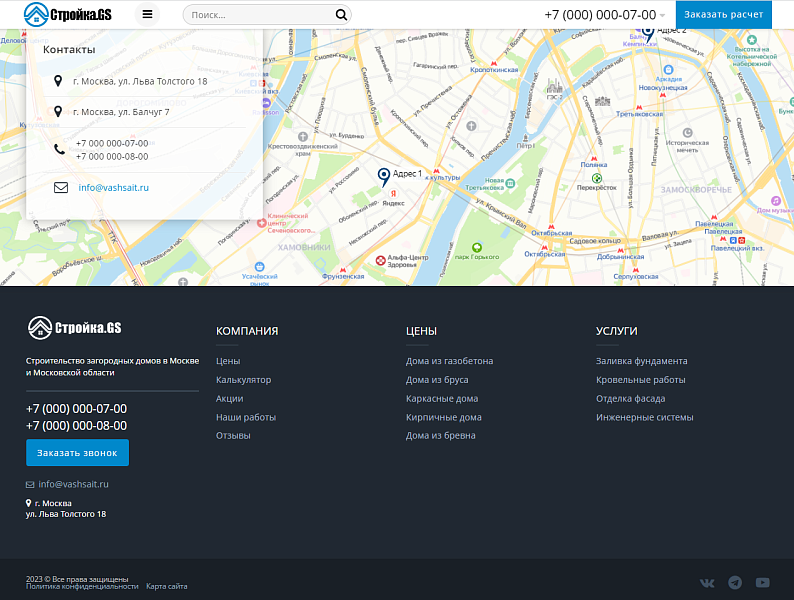Click the Стройка.GS footer logo
Viewport: 794px width, 600px height.
click(x=74, y=328)
